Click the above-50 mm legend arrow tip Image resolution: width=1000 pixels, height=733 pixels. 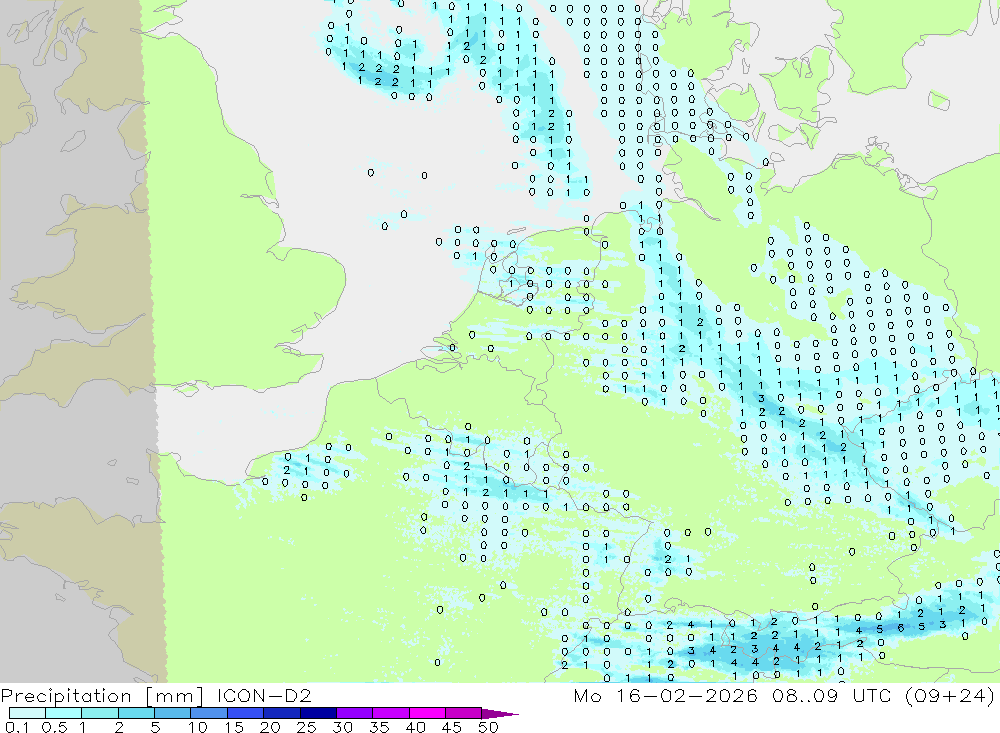pos(499,713)
